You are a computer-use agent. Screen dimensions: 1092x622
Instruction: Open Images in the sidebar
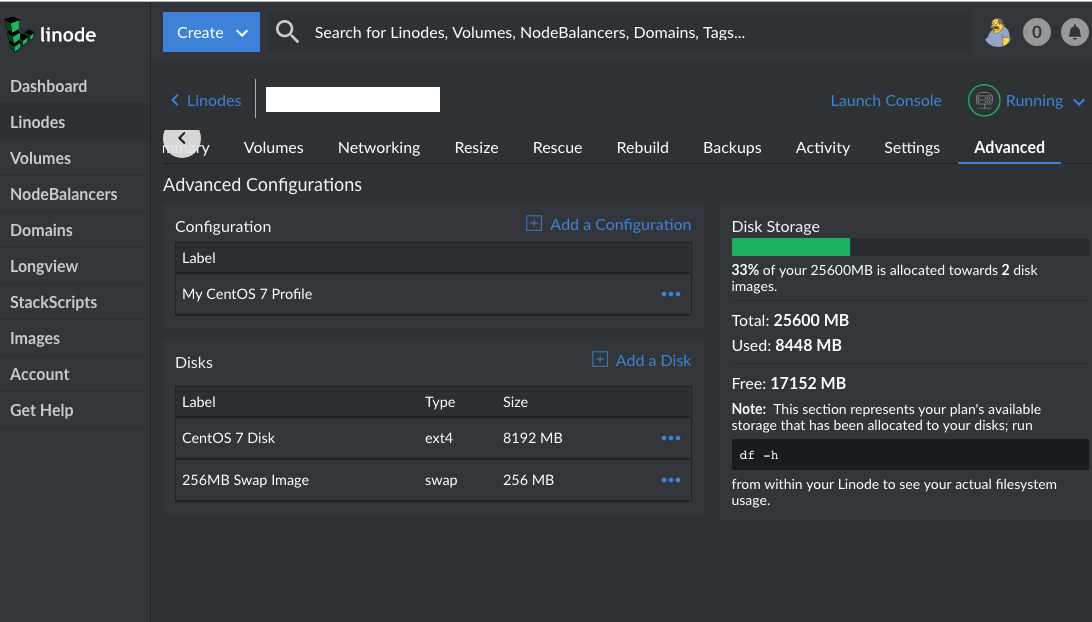[x=75, y=338]
